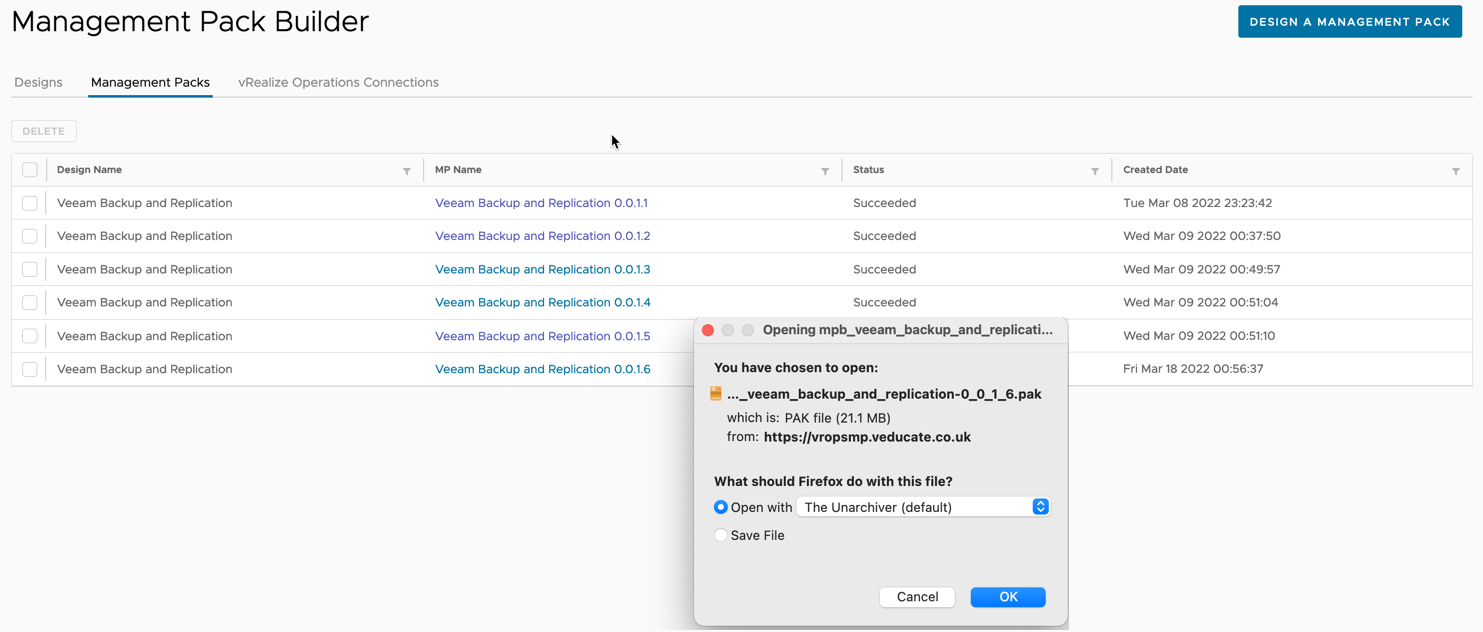Click the dialog title bar text

point(907,330)
